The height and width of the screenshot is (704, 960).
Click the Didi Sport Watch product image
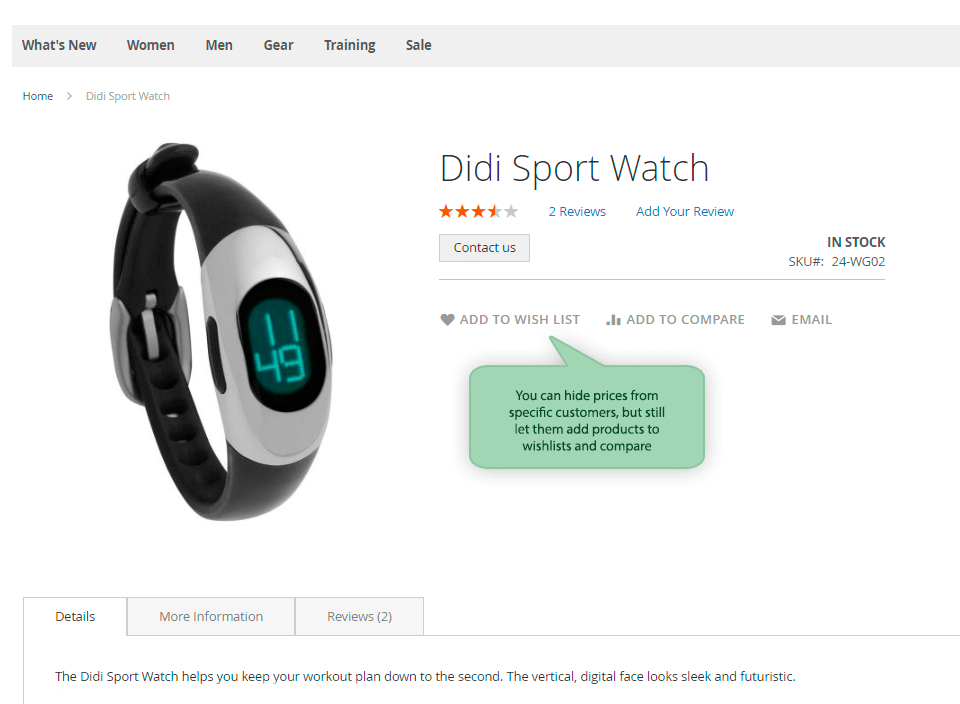tap(220, 332)
